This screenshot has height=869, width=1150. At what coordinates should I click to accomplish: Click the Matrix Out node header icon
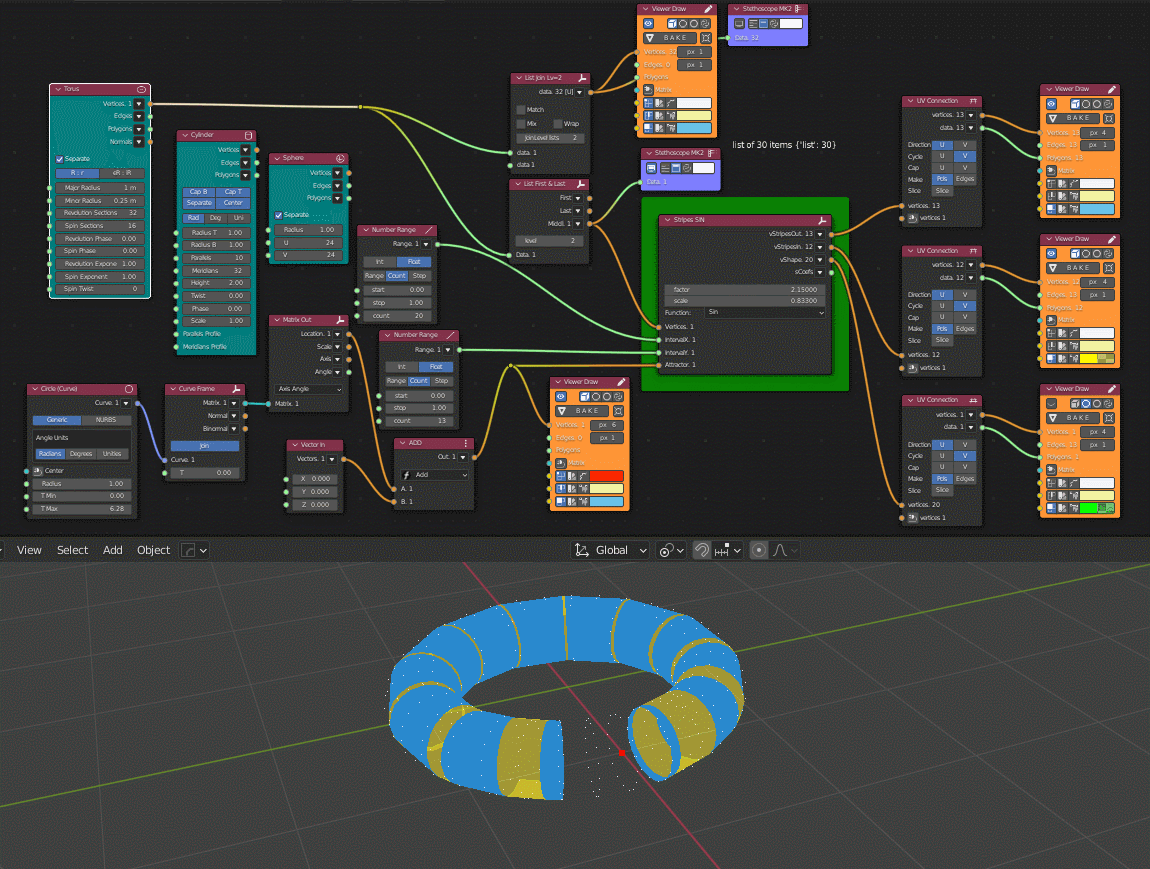click(x=340, y=320)
